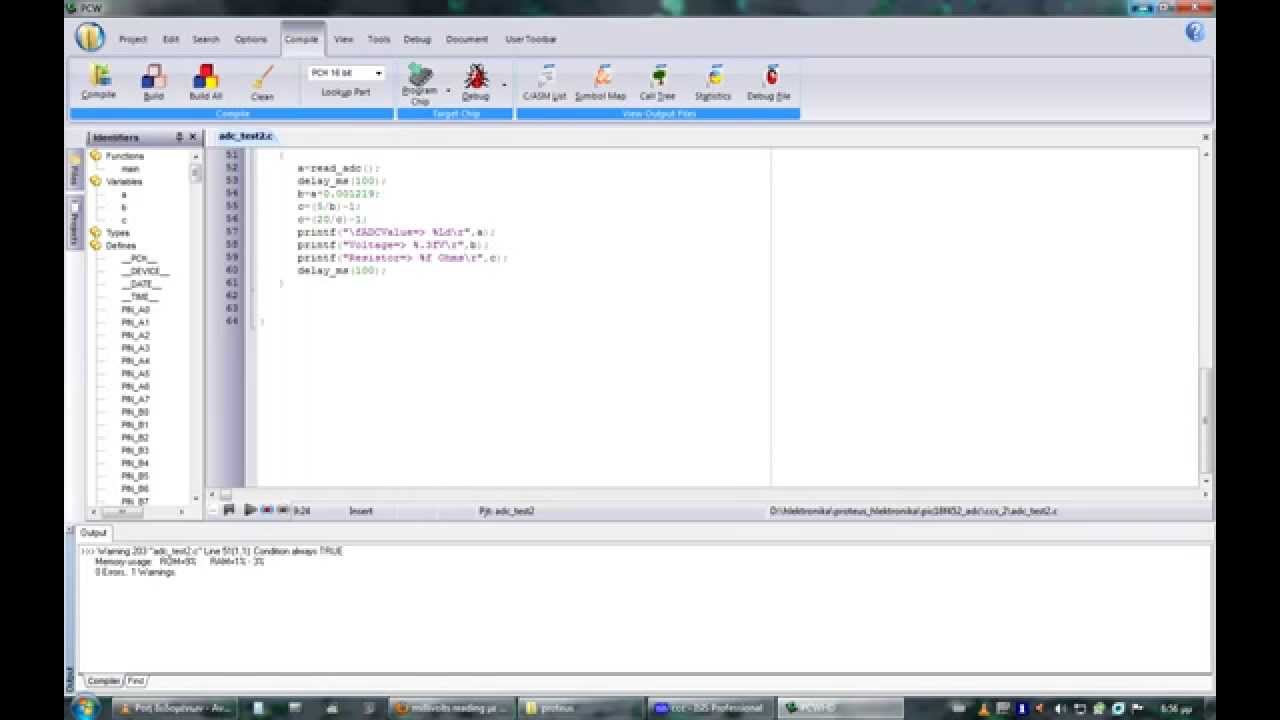Expand the Types tree node
Screen dimensions: 1280x720
point(96,232)
